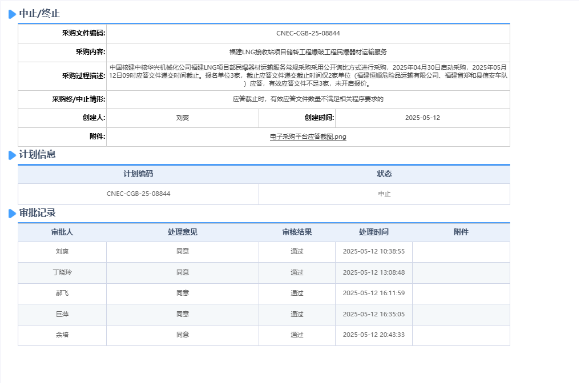Screen dimensions: 579x383
Task: Click the 计划编码 column header
Action: [x=138, y=174]
